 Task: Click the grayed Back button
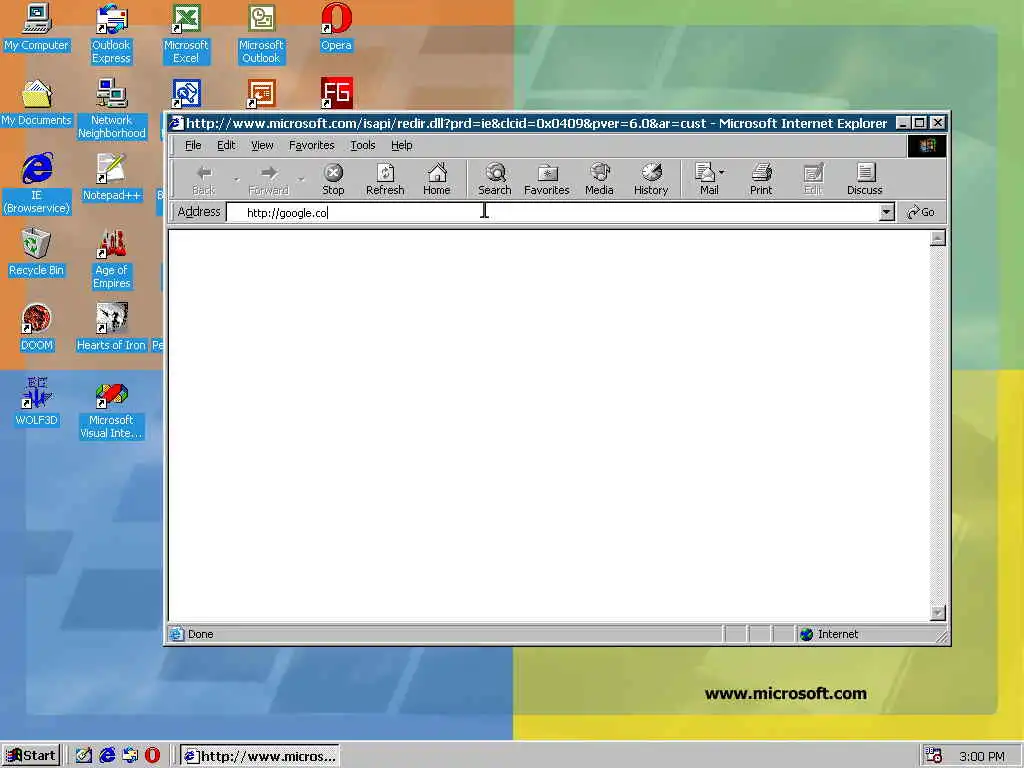(x=204, y=179)
